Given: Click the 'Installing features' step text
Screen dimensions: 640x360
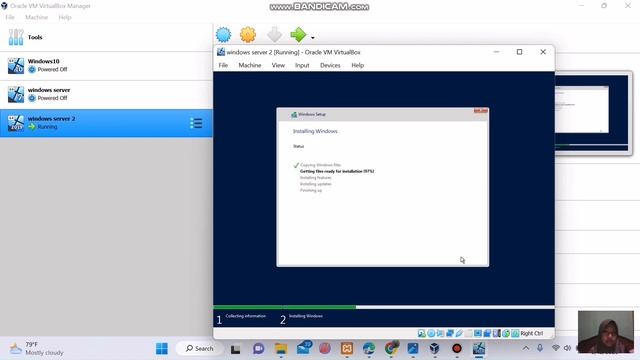Looking at the screenshot, I should coord(316,178).
